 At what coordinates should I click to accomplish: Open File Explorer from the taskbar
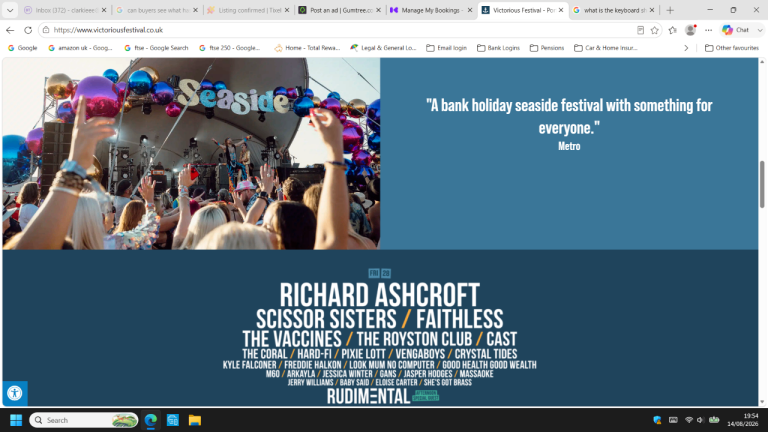tap(195, 420)
